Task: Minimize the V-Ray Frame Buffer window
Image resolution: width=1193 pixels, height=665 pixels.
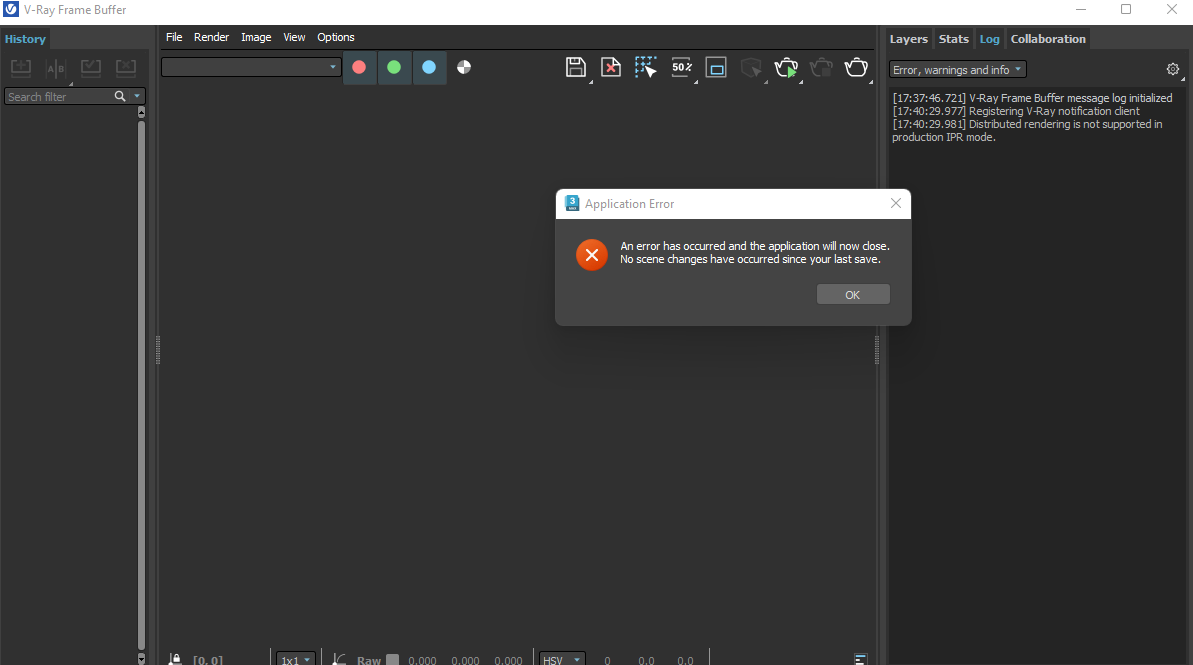Action: 1080,10
